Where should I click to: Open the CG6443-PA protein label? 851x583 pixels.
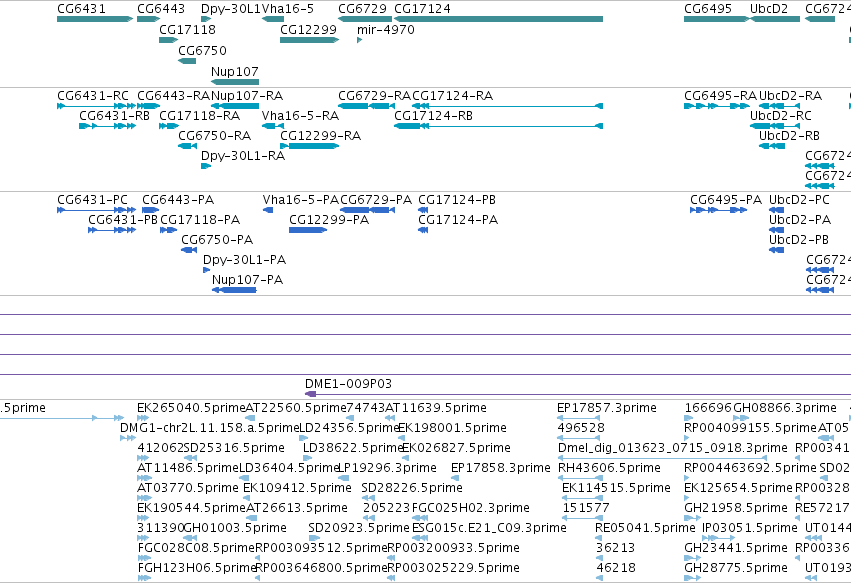(x=178, y=200)
